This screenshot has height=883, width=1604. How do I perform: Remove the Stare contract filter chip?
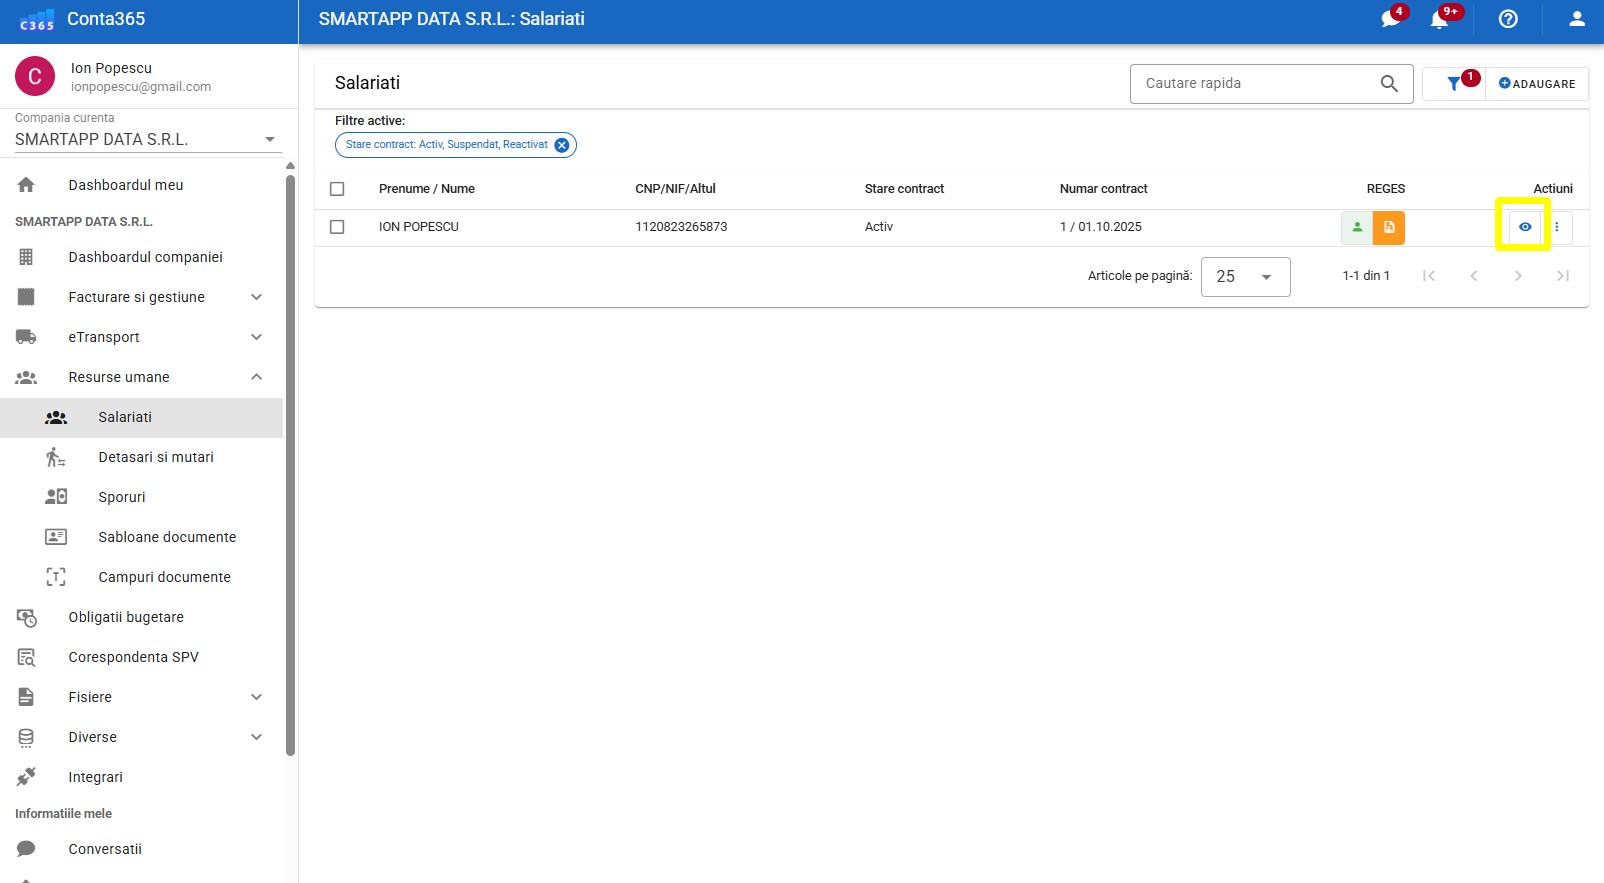[x=562, y=145]
